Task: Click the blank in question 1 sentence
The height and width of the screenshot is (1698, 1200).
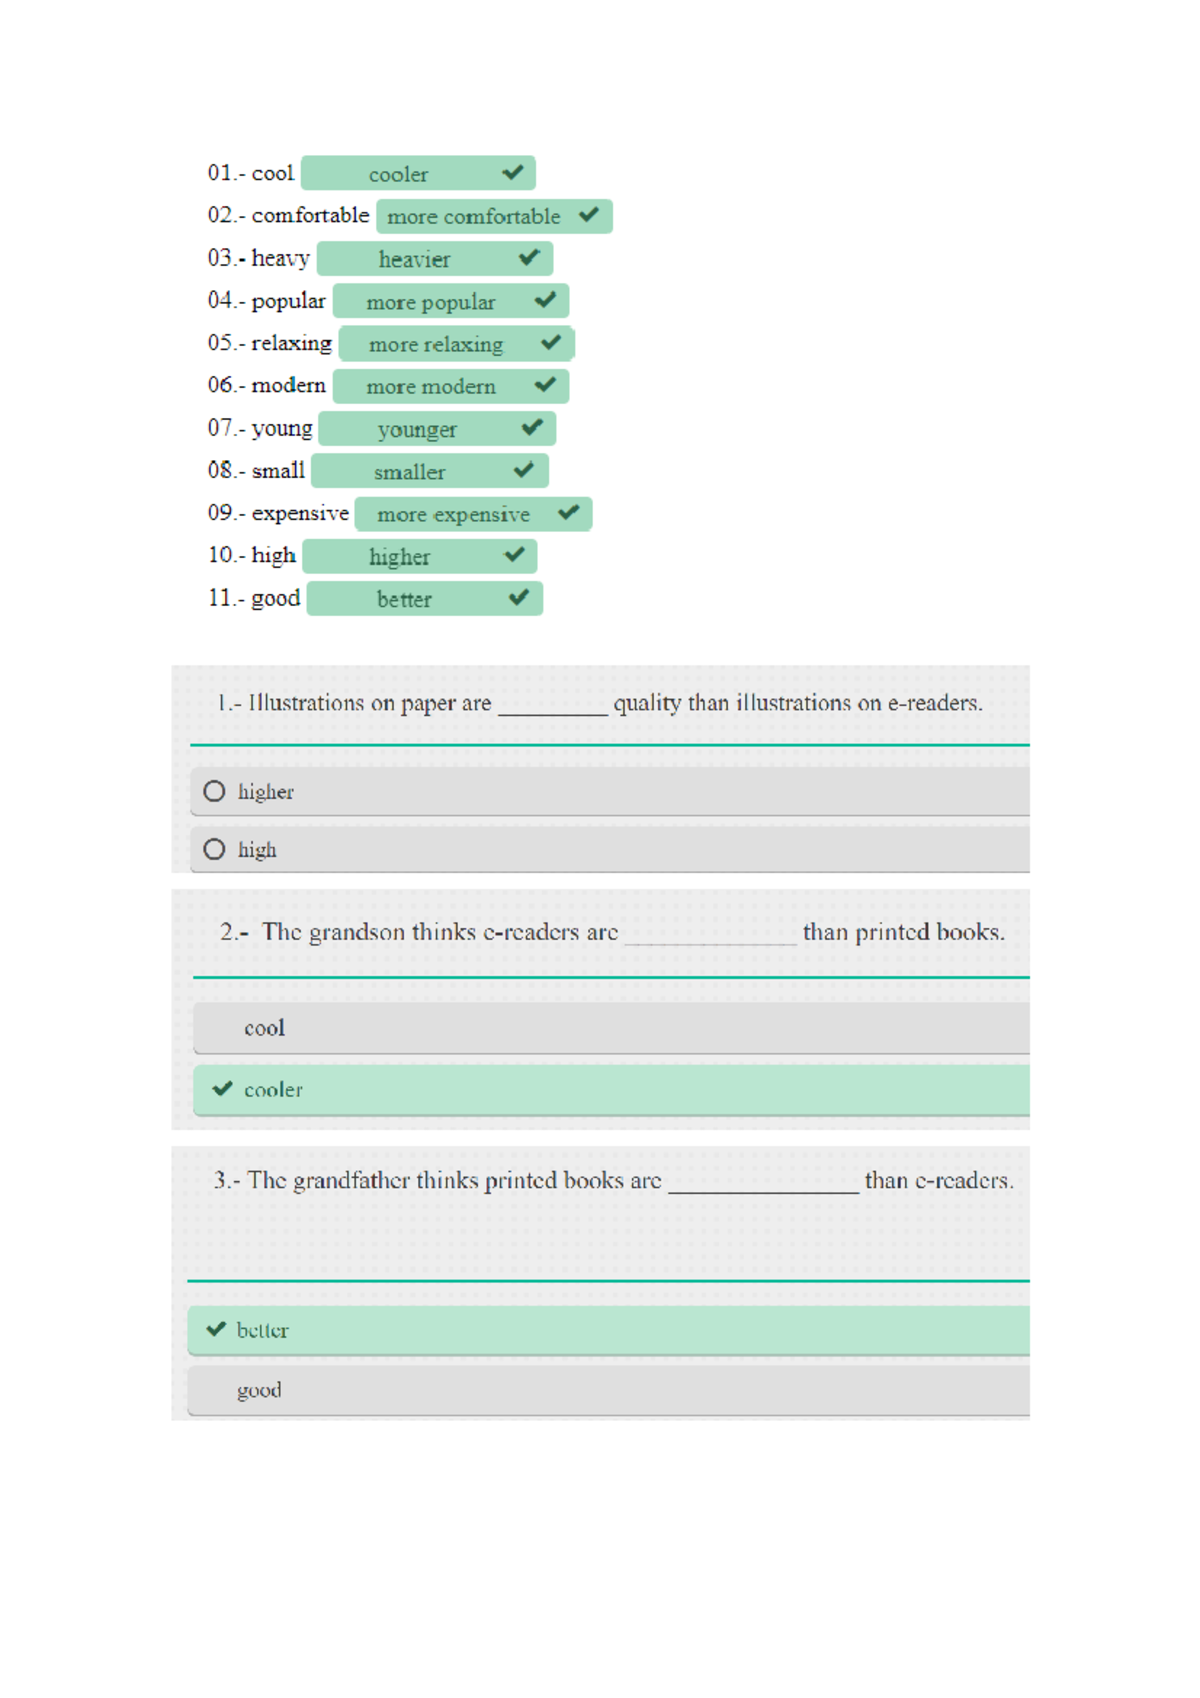Action: (552, 706)
